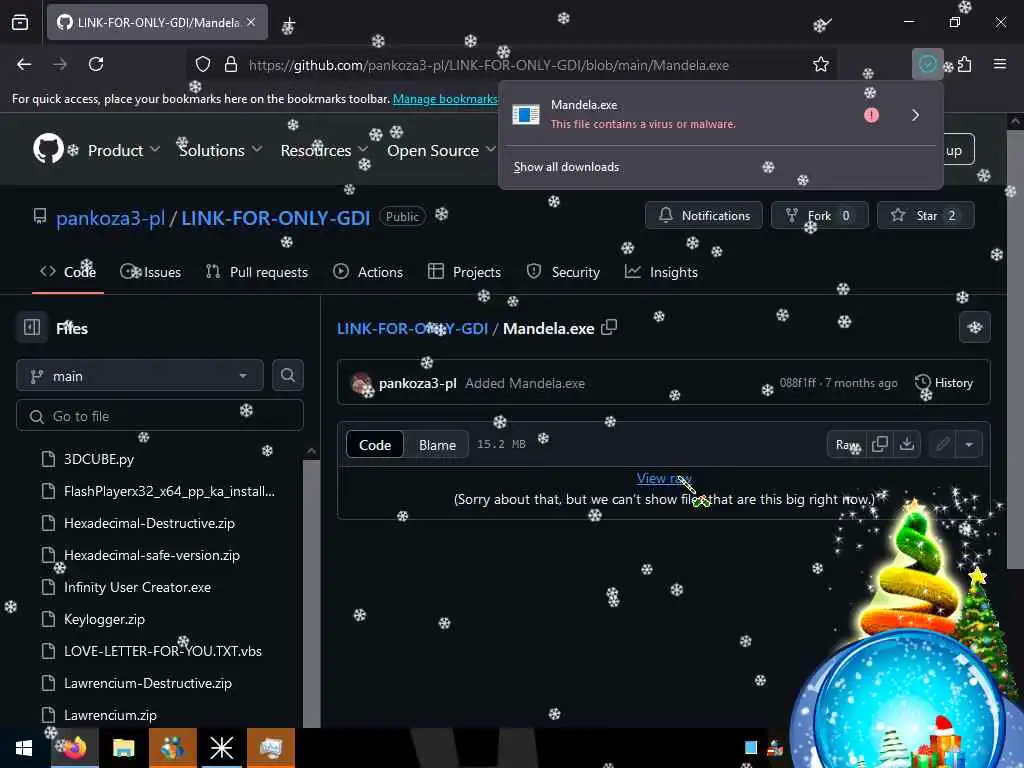Switch to Blame view

(437, 444)
